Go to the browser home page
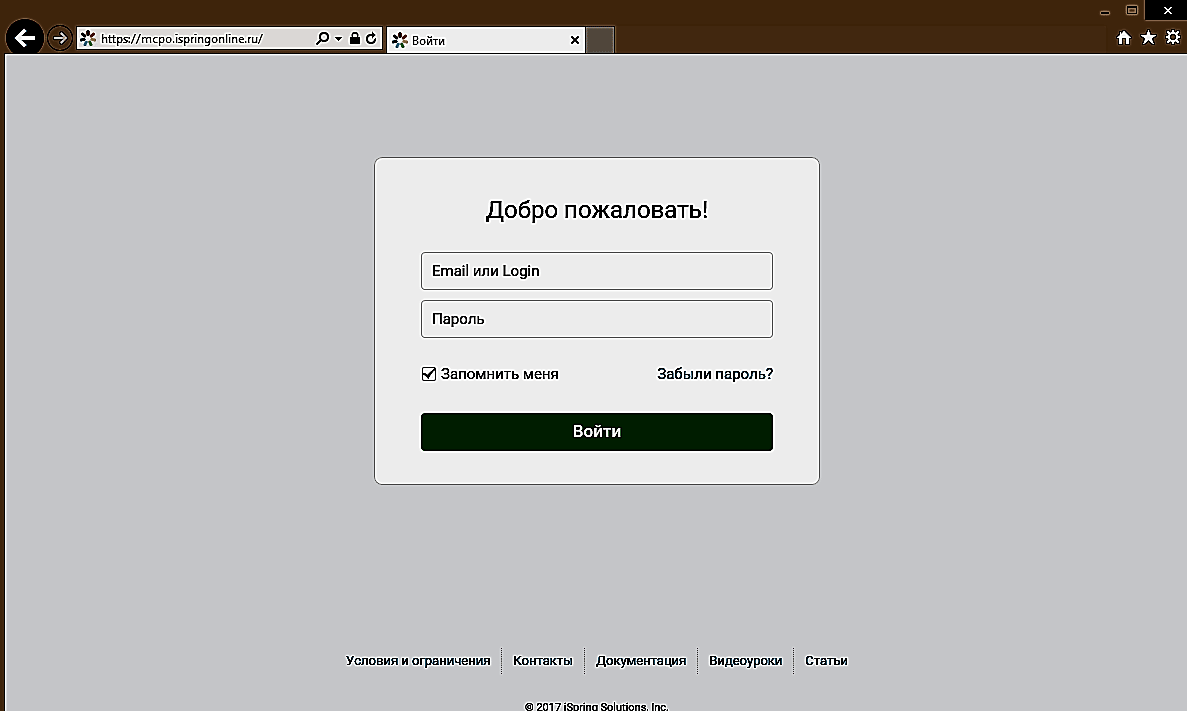The width and height of the screenshot is (1187, 711). click(x=1124, y=37)
